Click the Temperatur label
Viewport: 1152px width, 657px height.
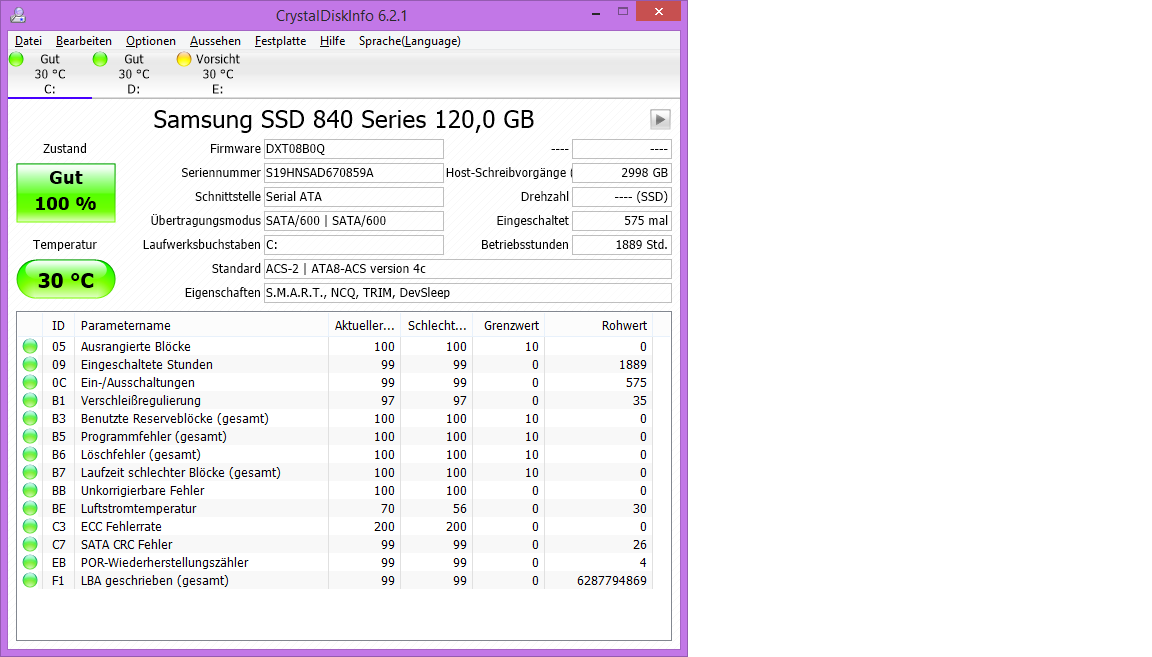point(65,245)
